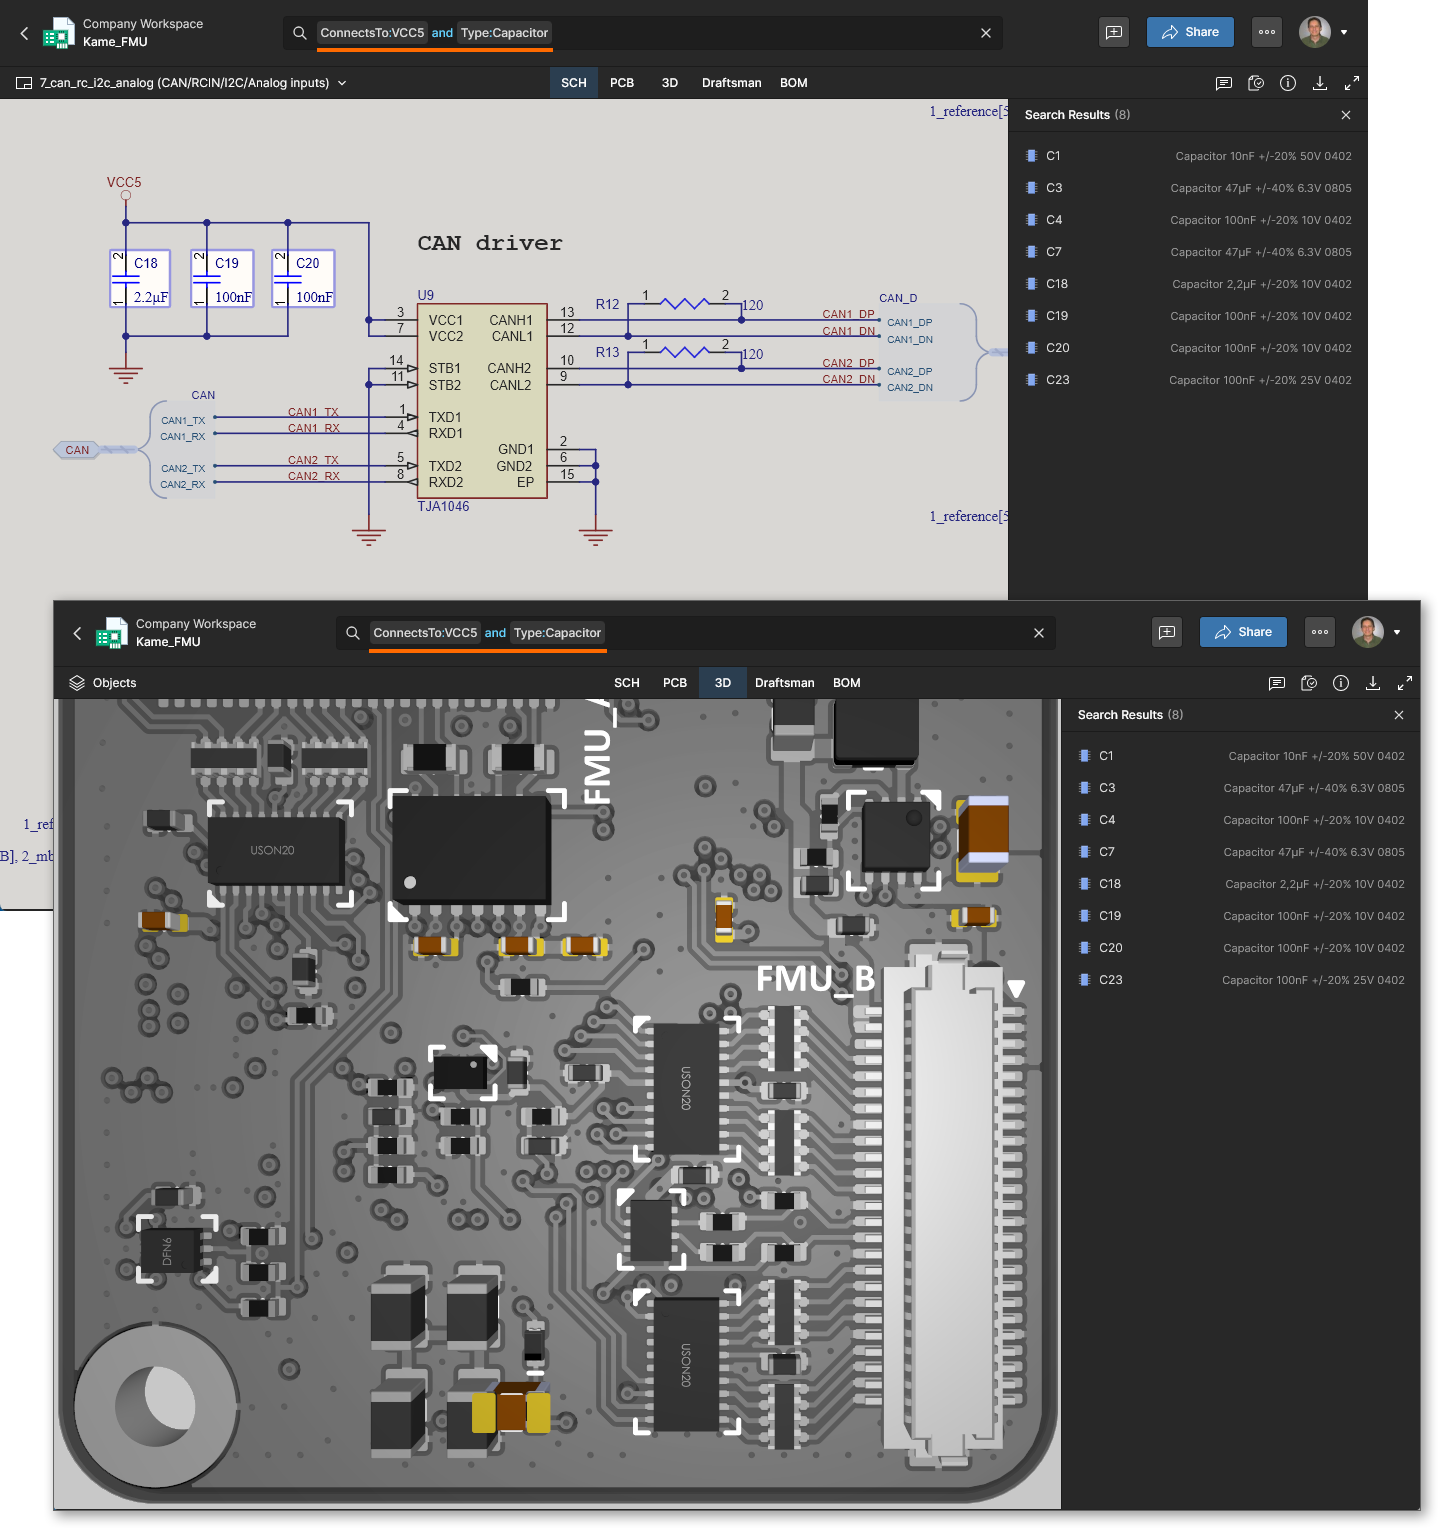
Task: Click search magnifier icon in SCH window
Action: point(300,33)
